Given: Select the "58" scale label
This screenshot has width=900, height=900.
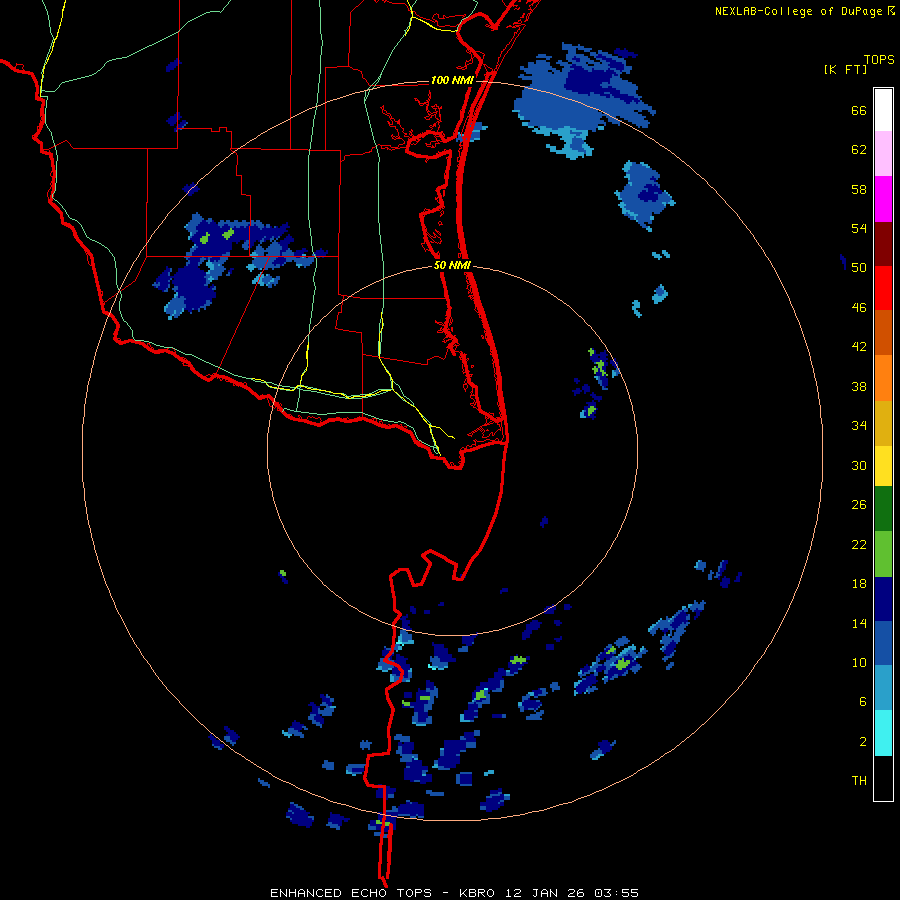Looking at the screenshot, I should coord(859,189).
